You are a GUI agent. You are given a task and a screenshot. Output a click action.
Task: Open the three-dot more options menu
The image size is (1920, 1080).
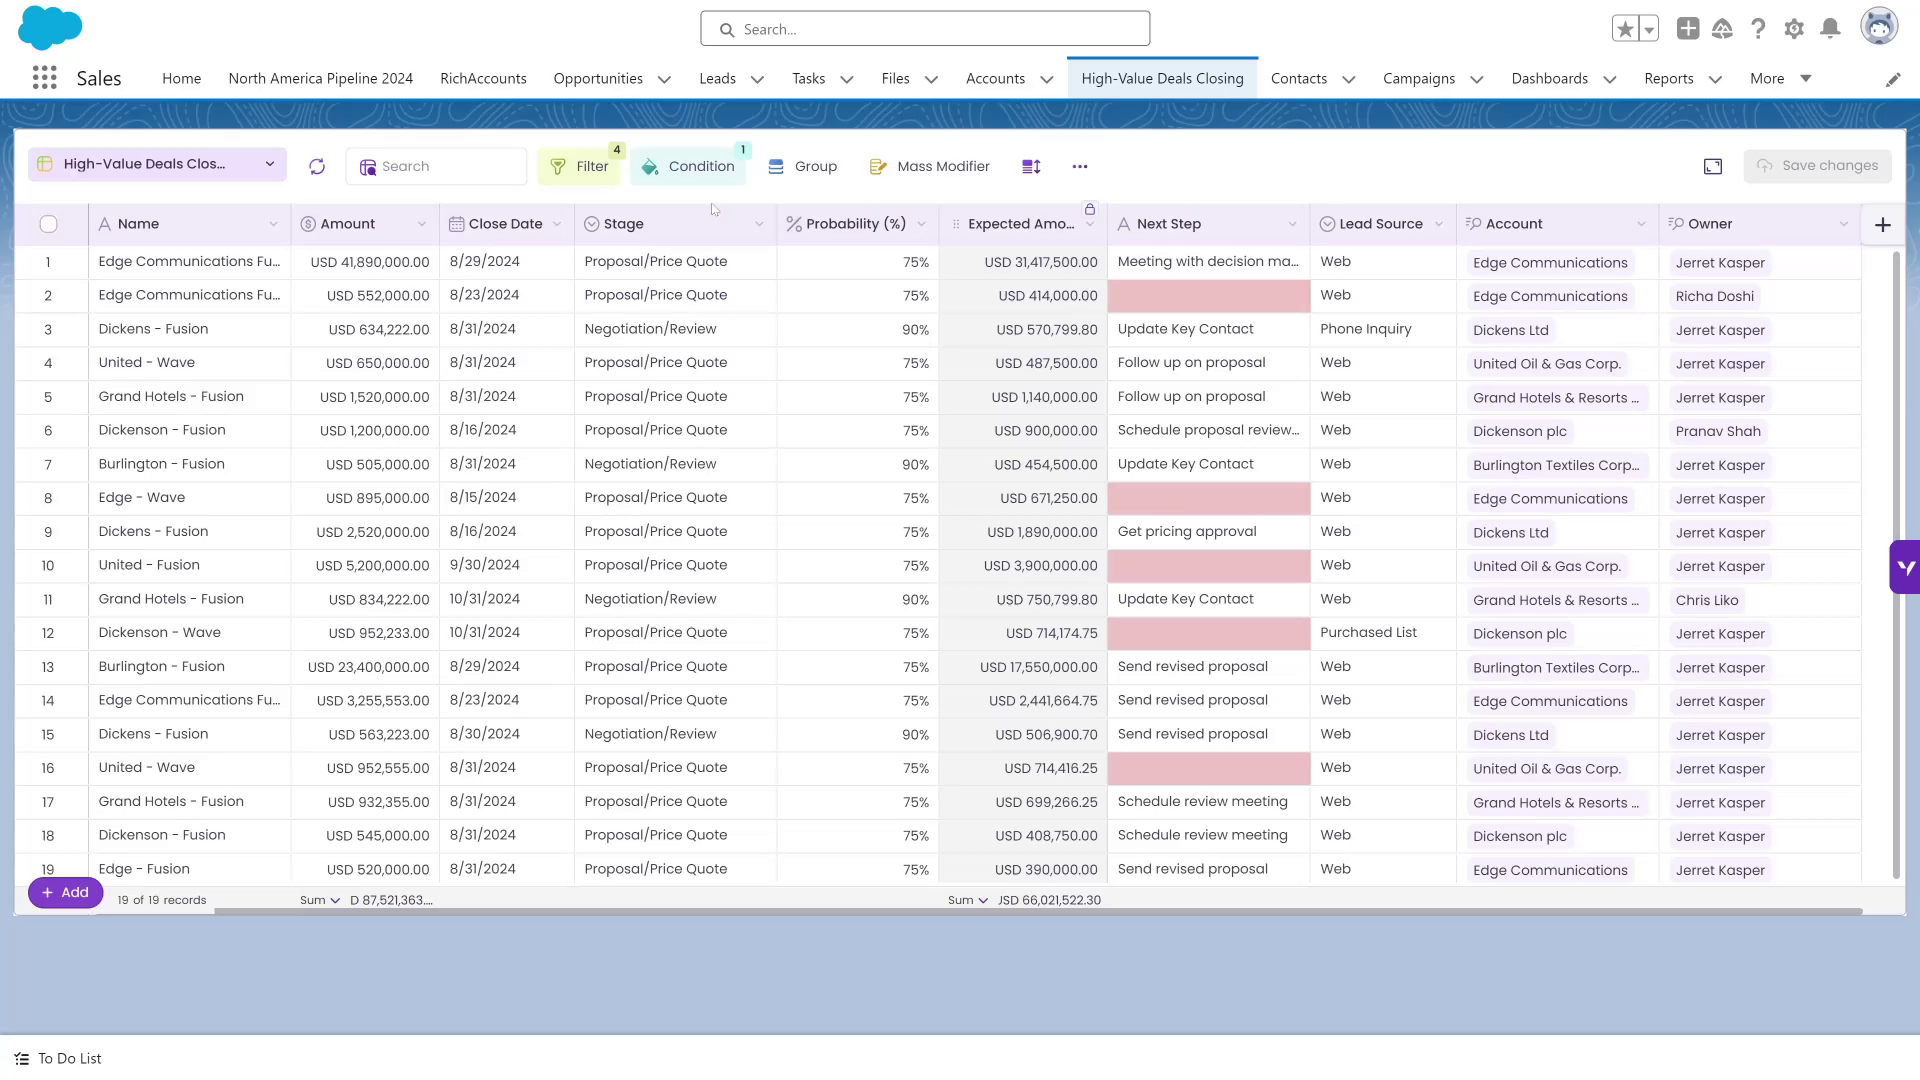1080,166
